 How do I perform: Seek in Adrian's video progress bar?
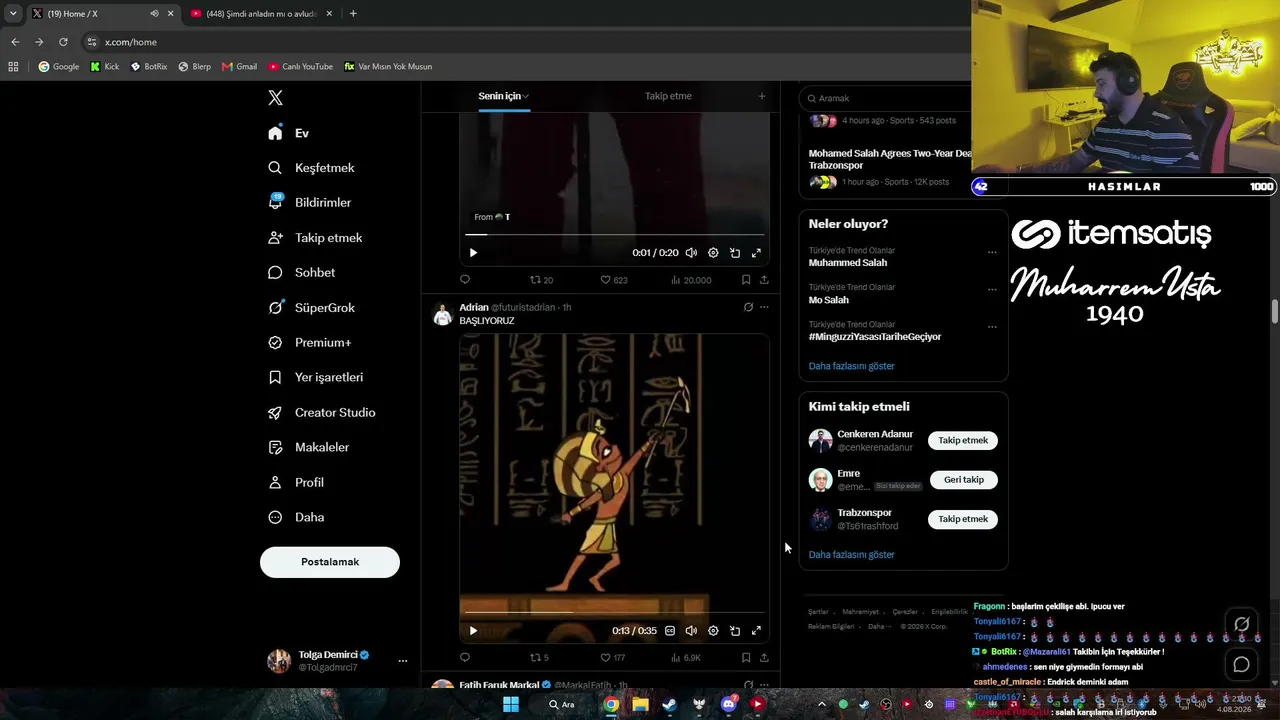pyautogui.click(x=614, y=612)
